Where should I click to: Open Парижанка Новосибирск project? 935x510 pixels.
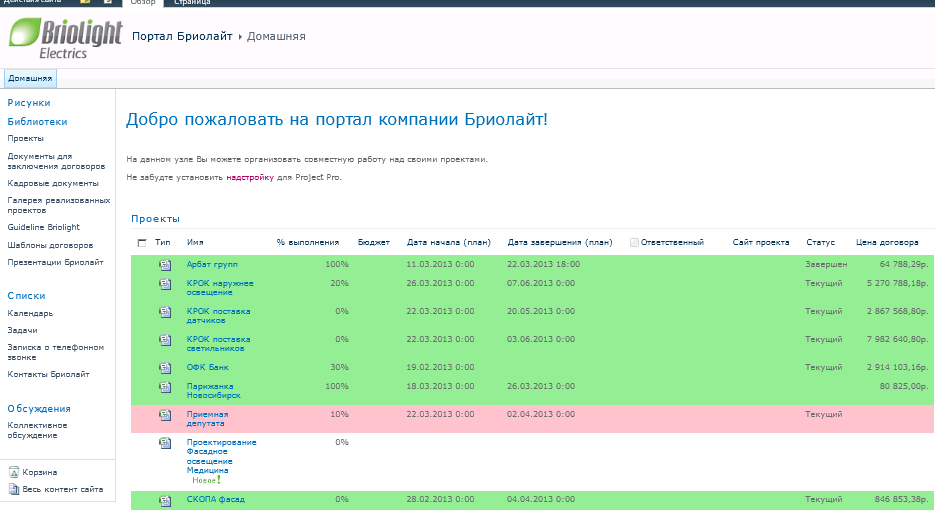point(213,391)
